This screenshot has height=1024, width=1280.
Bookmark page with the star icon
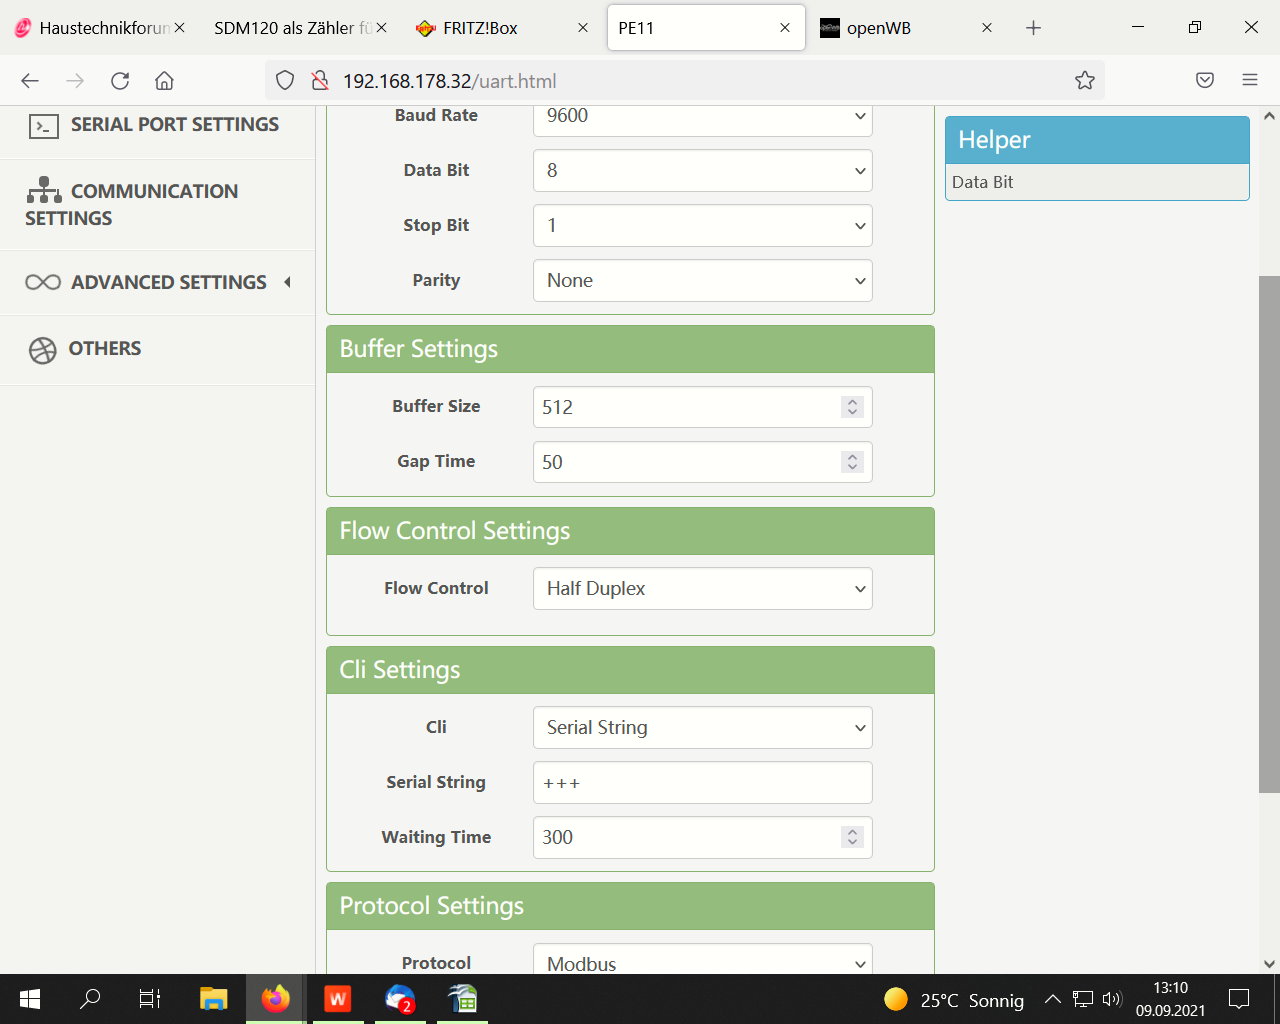(1084, 81)
